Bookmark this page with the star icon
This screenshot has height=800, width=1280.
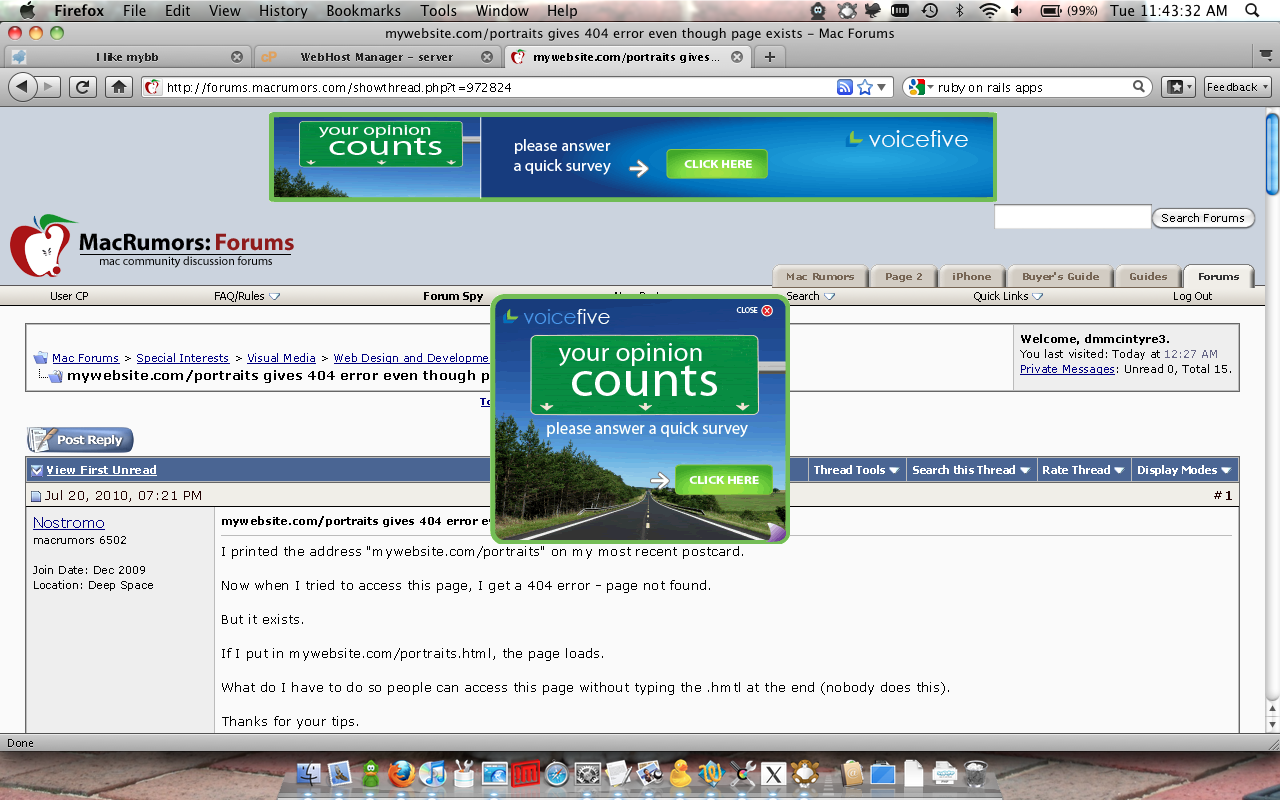(865, 87)
